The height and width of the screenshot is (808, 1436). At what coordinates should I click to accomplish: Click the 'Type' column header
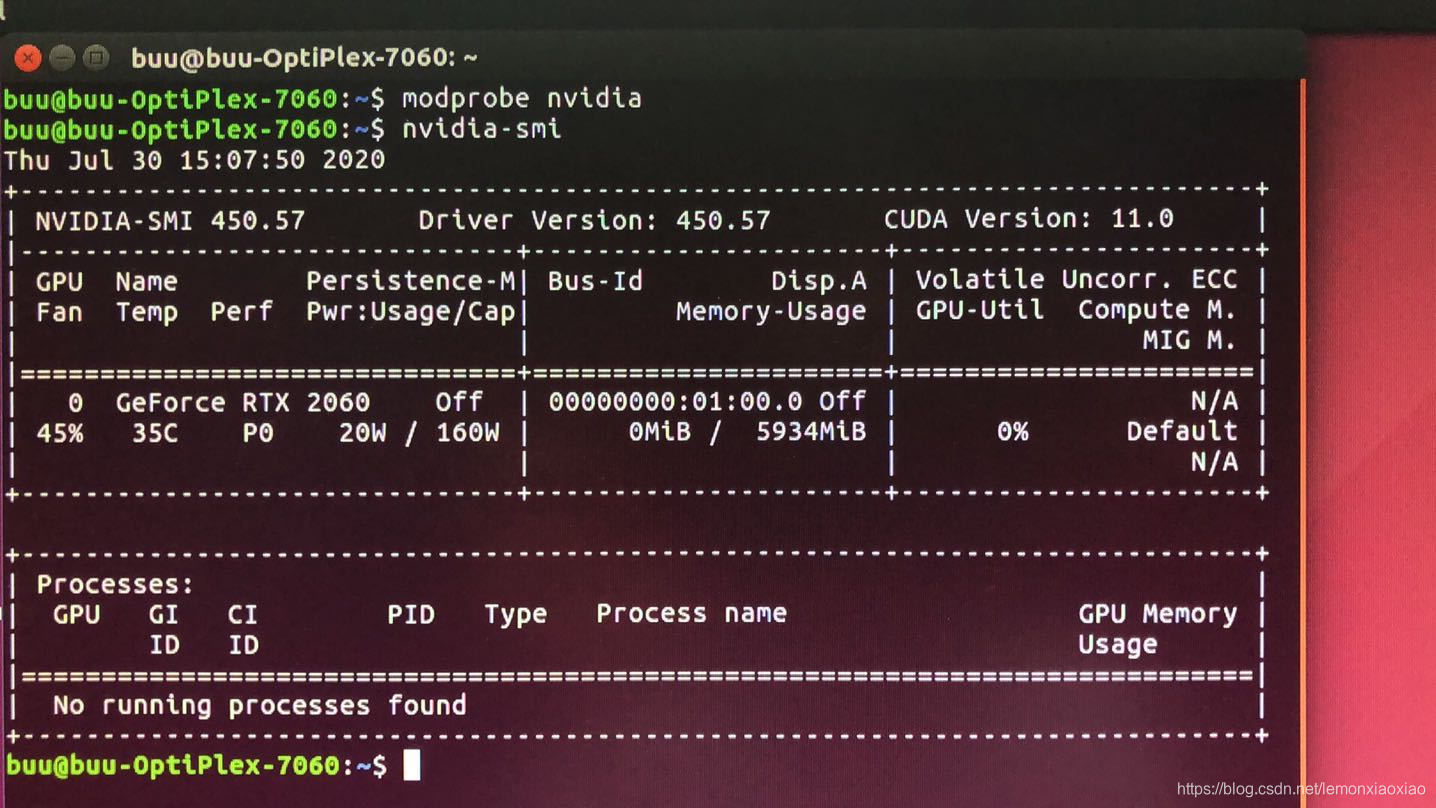[x=515, y=614]
